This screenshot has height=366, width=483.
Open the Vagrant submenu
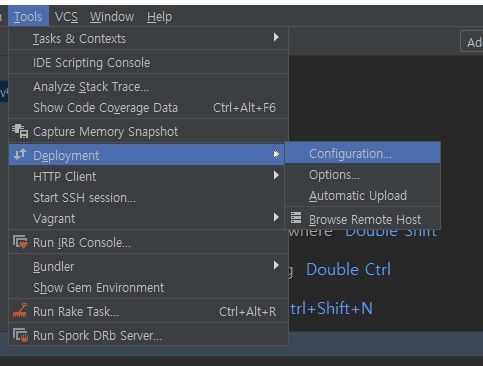pyautogui.click(x=148, y=219)
